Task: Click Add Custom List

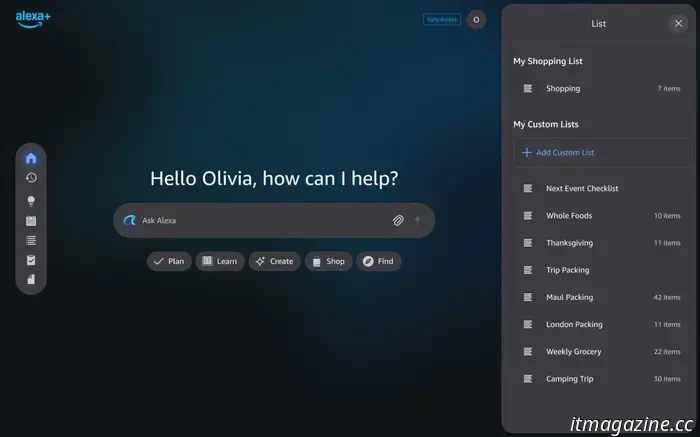Action: pos(602,152)
